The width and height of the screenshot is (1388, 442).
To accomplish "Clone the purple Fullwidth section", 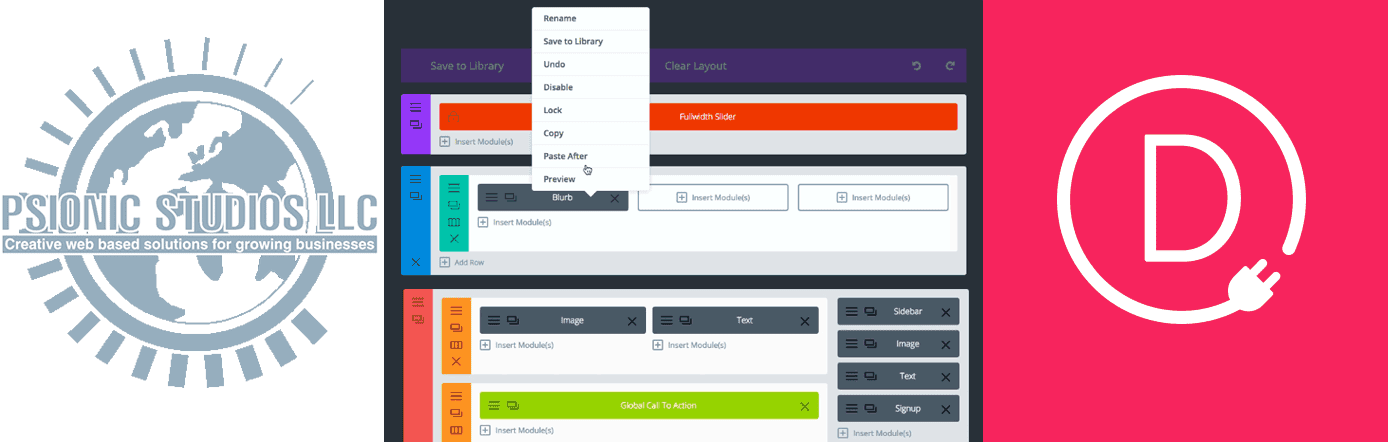I will pos(415,124).
